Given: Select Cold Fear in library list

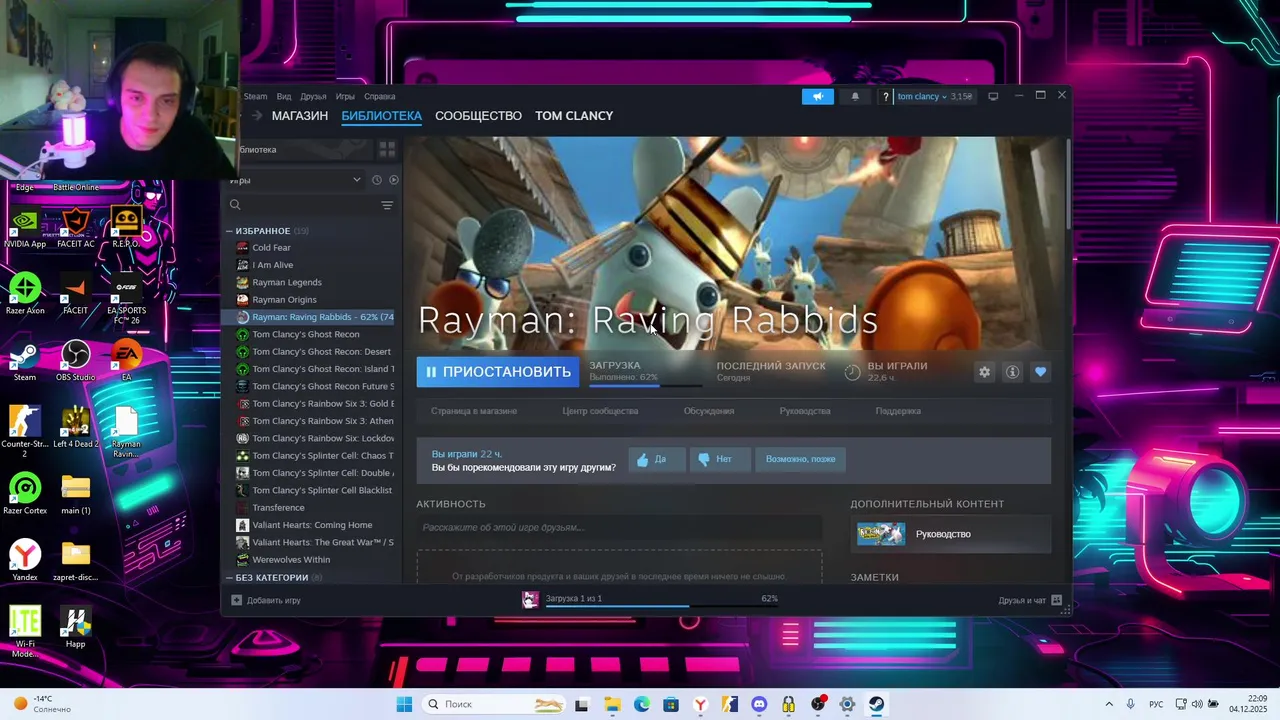Looking at the screenshot, I should coord(272,248).
